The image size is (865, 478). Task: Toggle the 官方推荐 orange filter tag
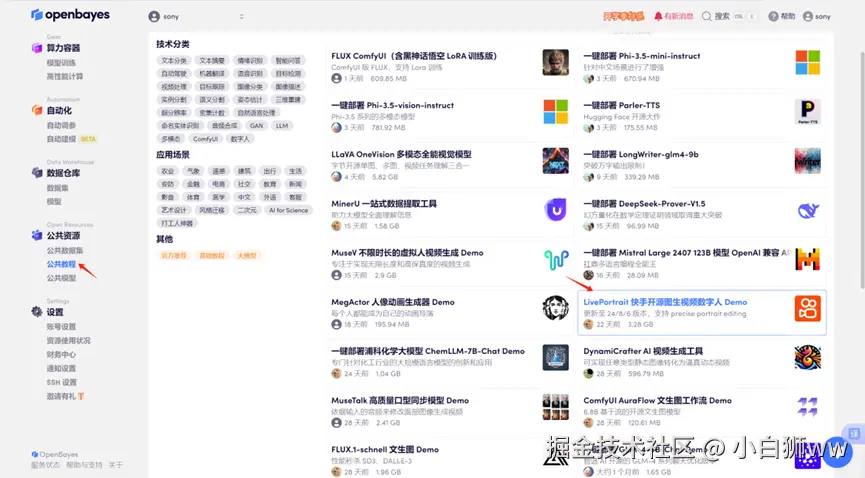click(x=174, y=256)
